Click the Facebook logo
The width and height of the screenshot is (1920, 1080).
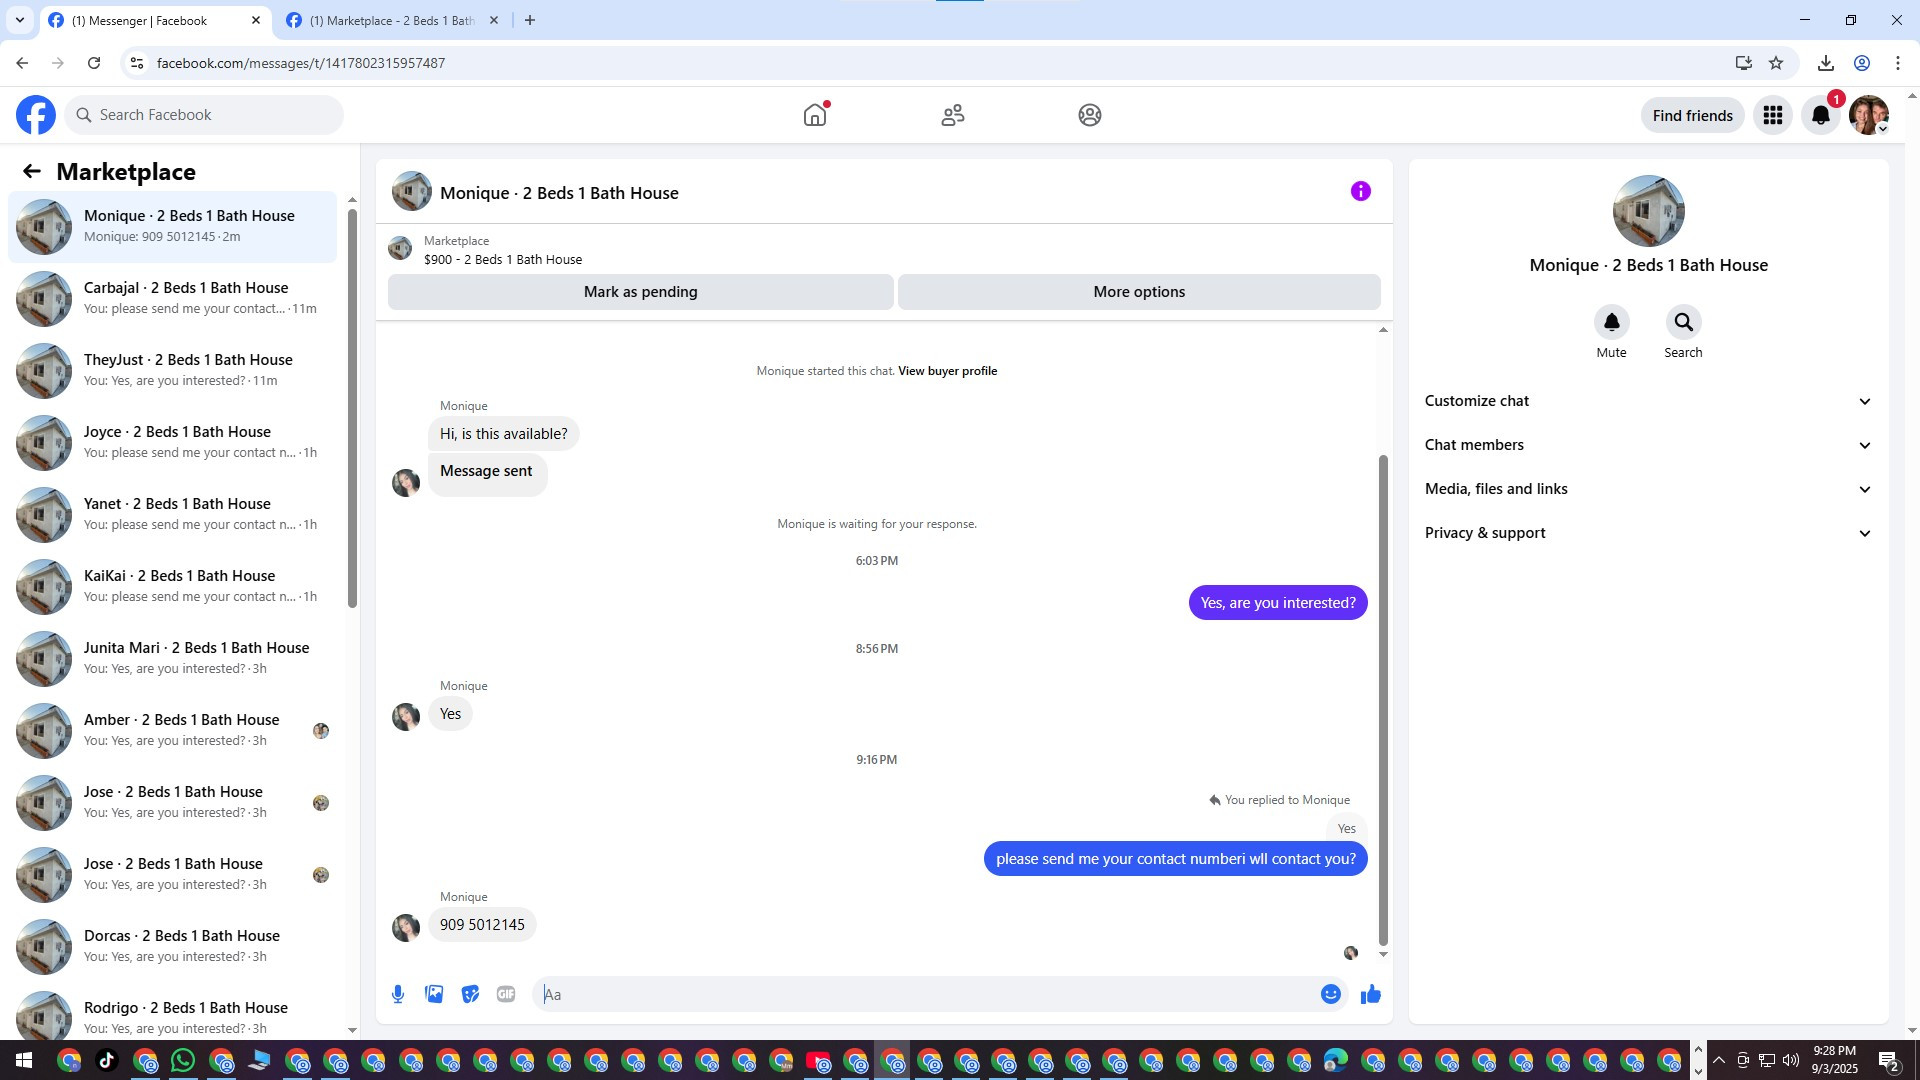click(36, 115)
